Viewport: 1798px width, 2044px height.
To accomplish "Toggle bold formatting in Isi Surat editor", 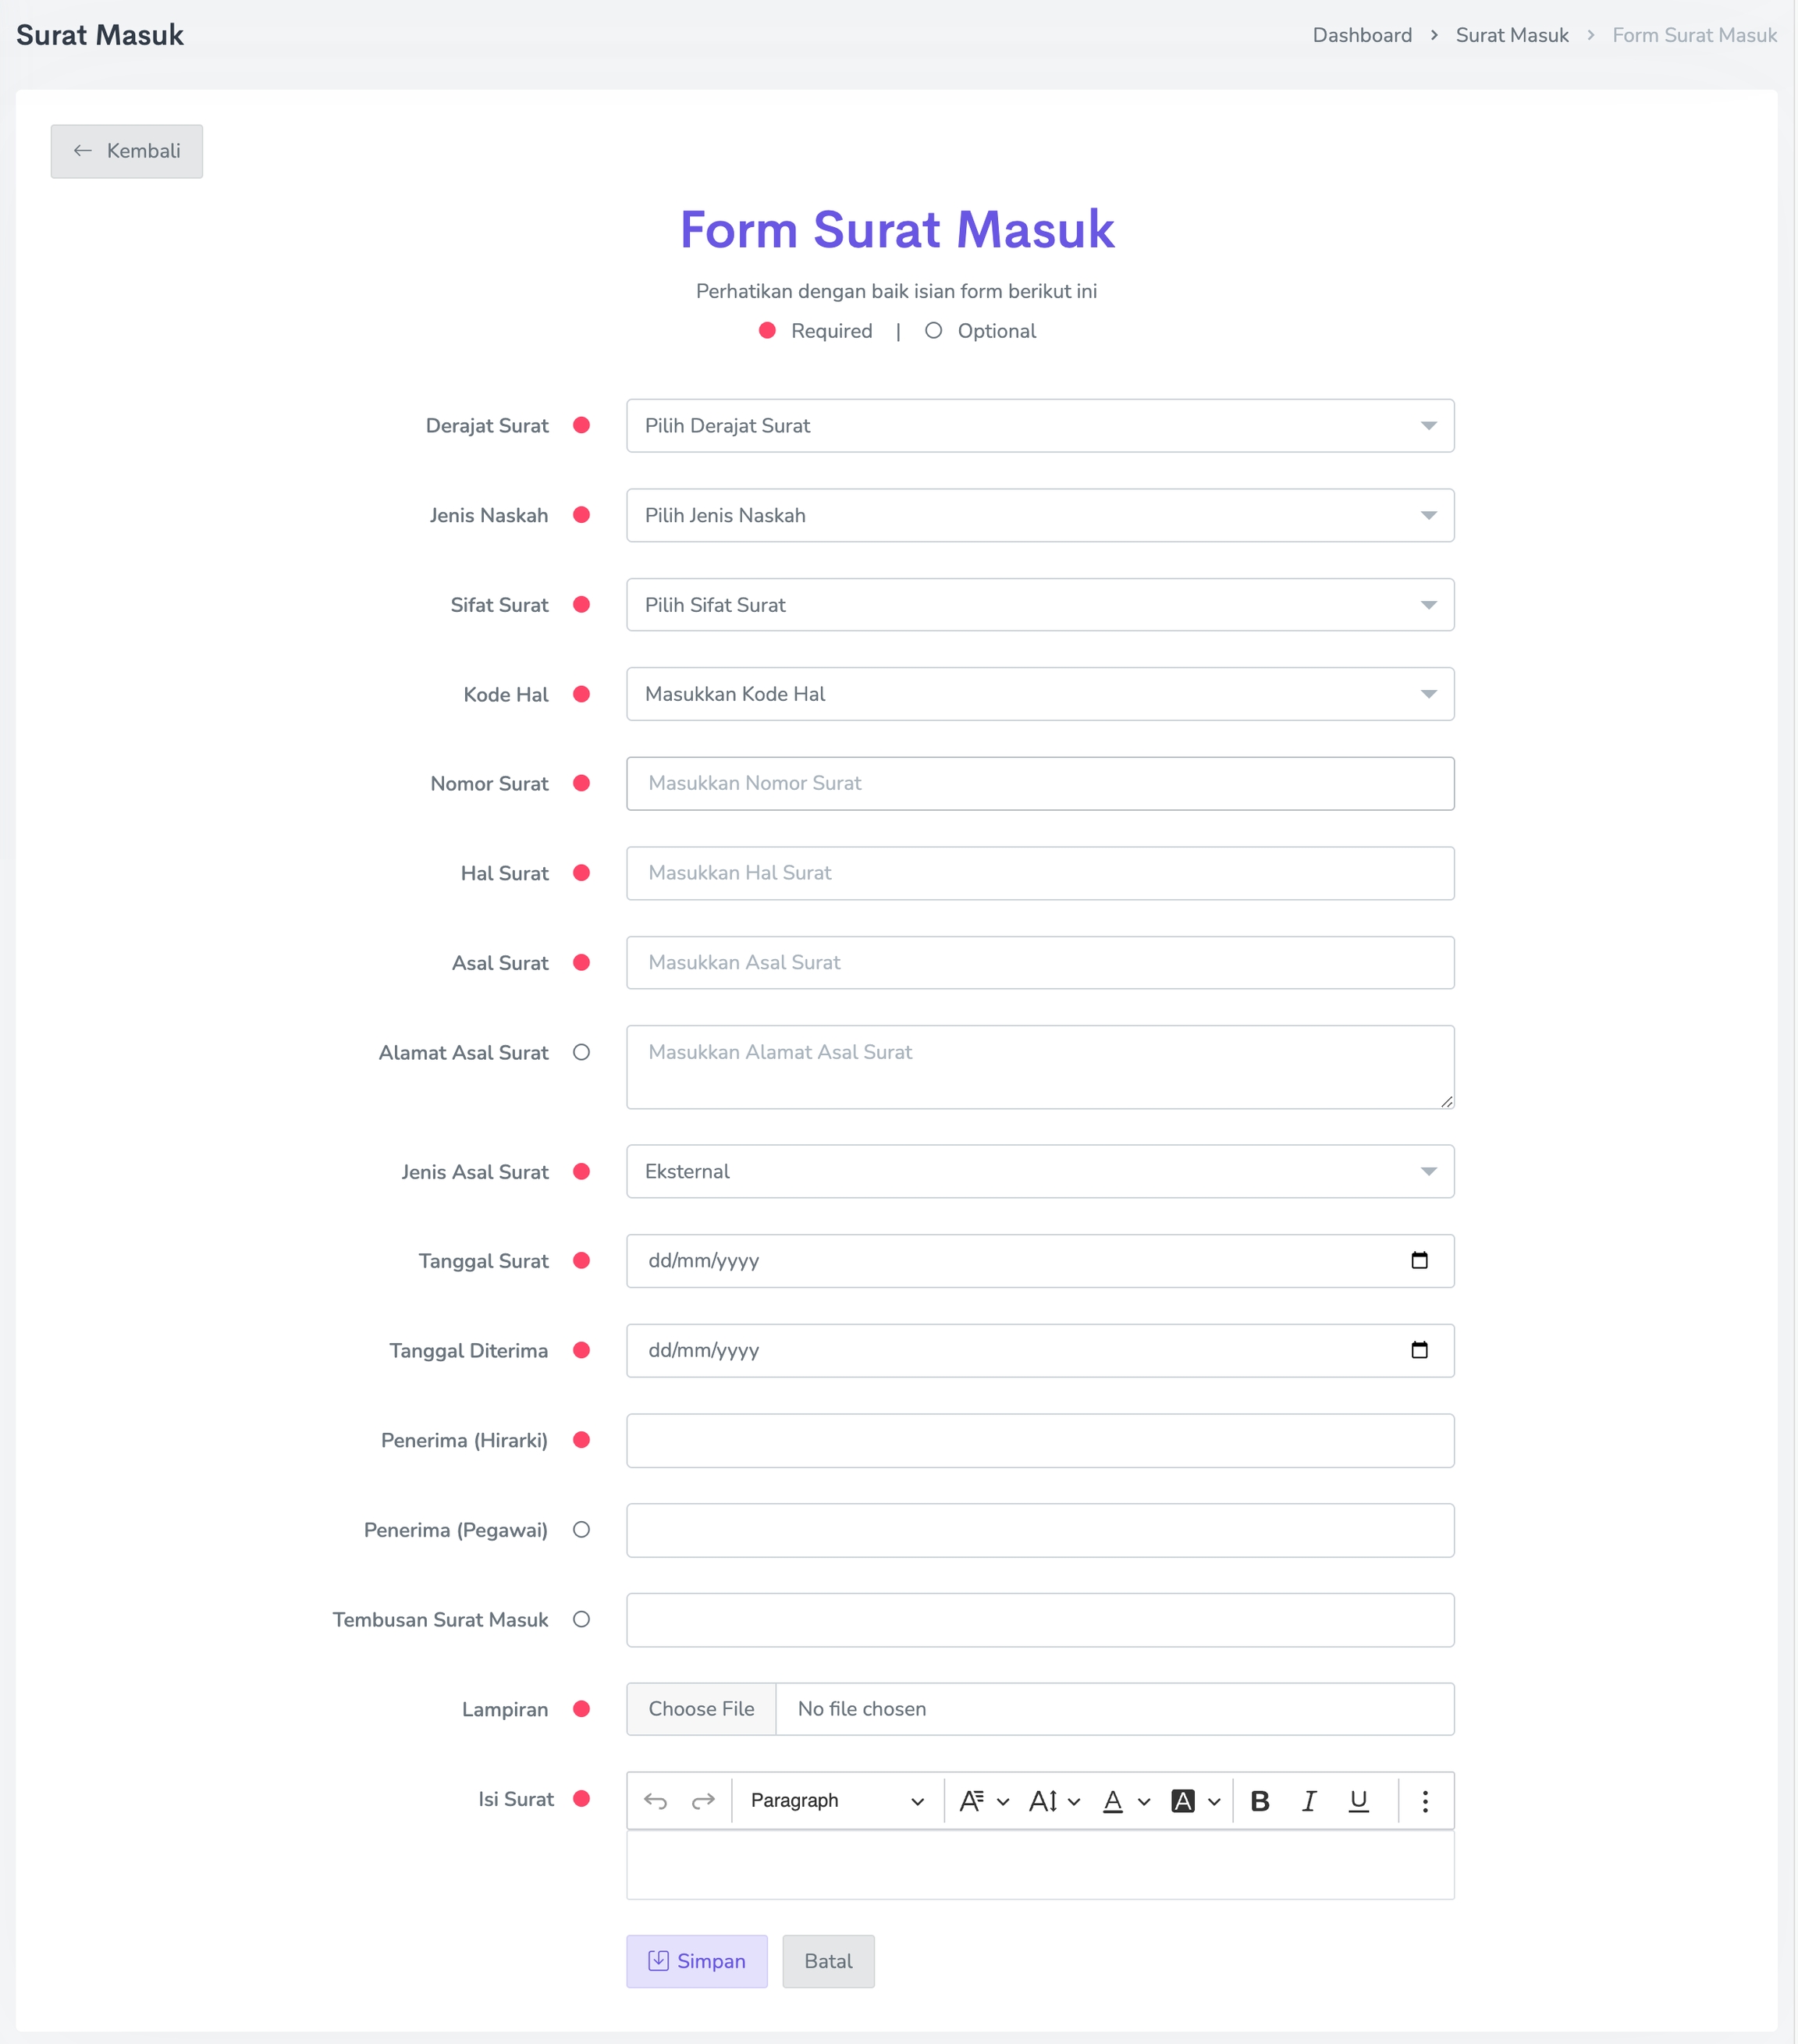I will 1260,1801.
